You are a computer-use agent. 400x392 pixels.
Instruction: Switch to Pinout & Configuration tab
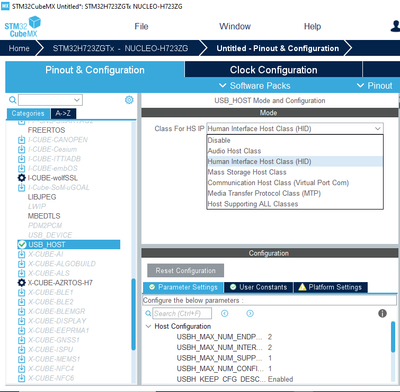coord(95,70)
